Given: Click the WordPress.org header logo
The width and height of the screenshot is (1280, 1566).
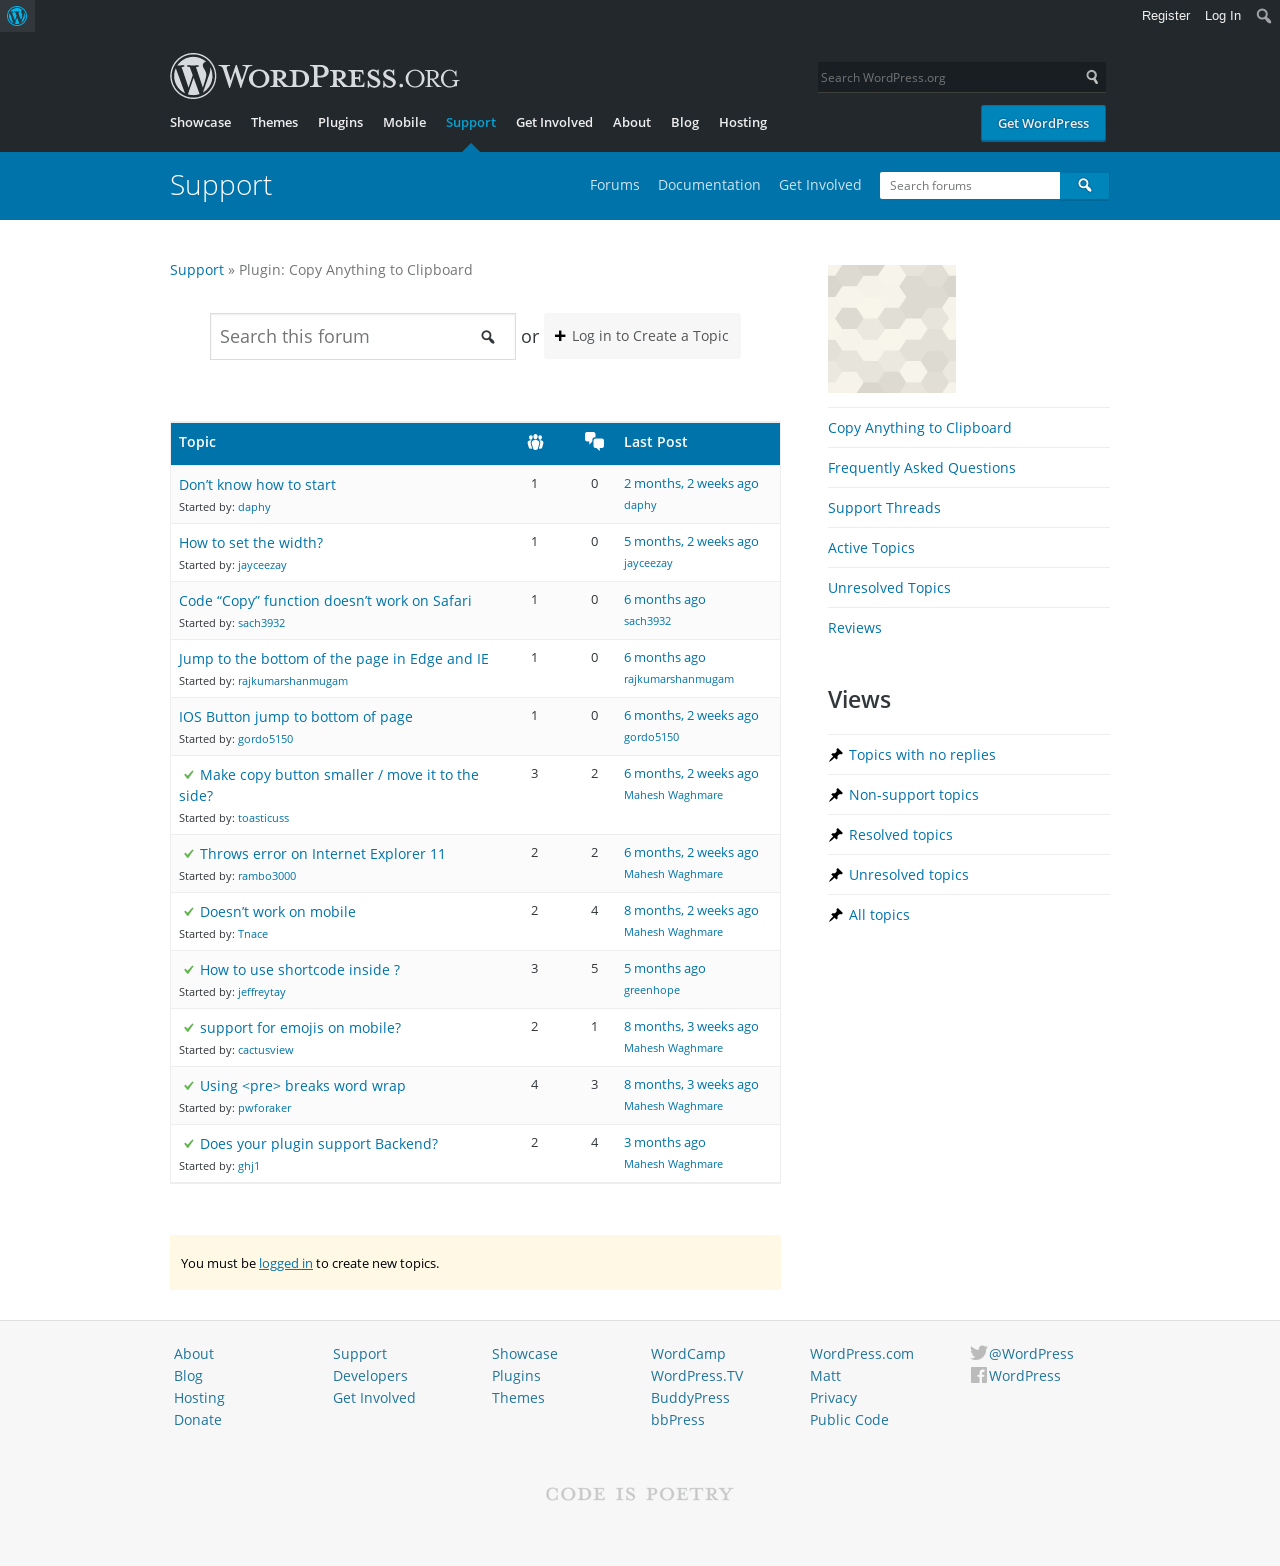Looking at the screenshot, I should pyautogui.click(x=315, y=76).
